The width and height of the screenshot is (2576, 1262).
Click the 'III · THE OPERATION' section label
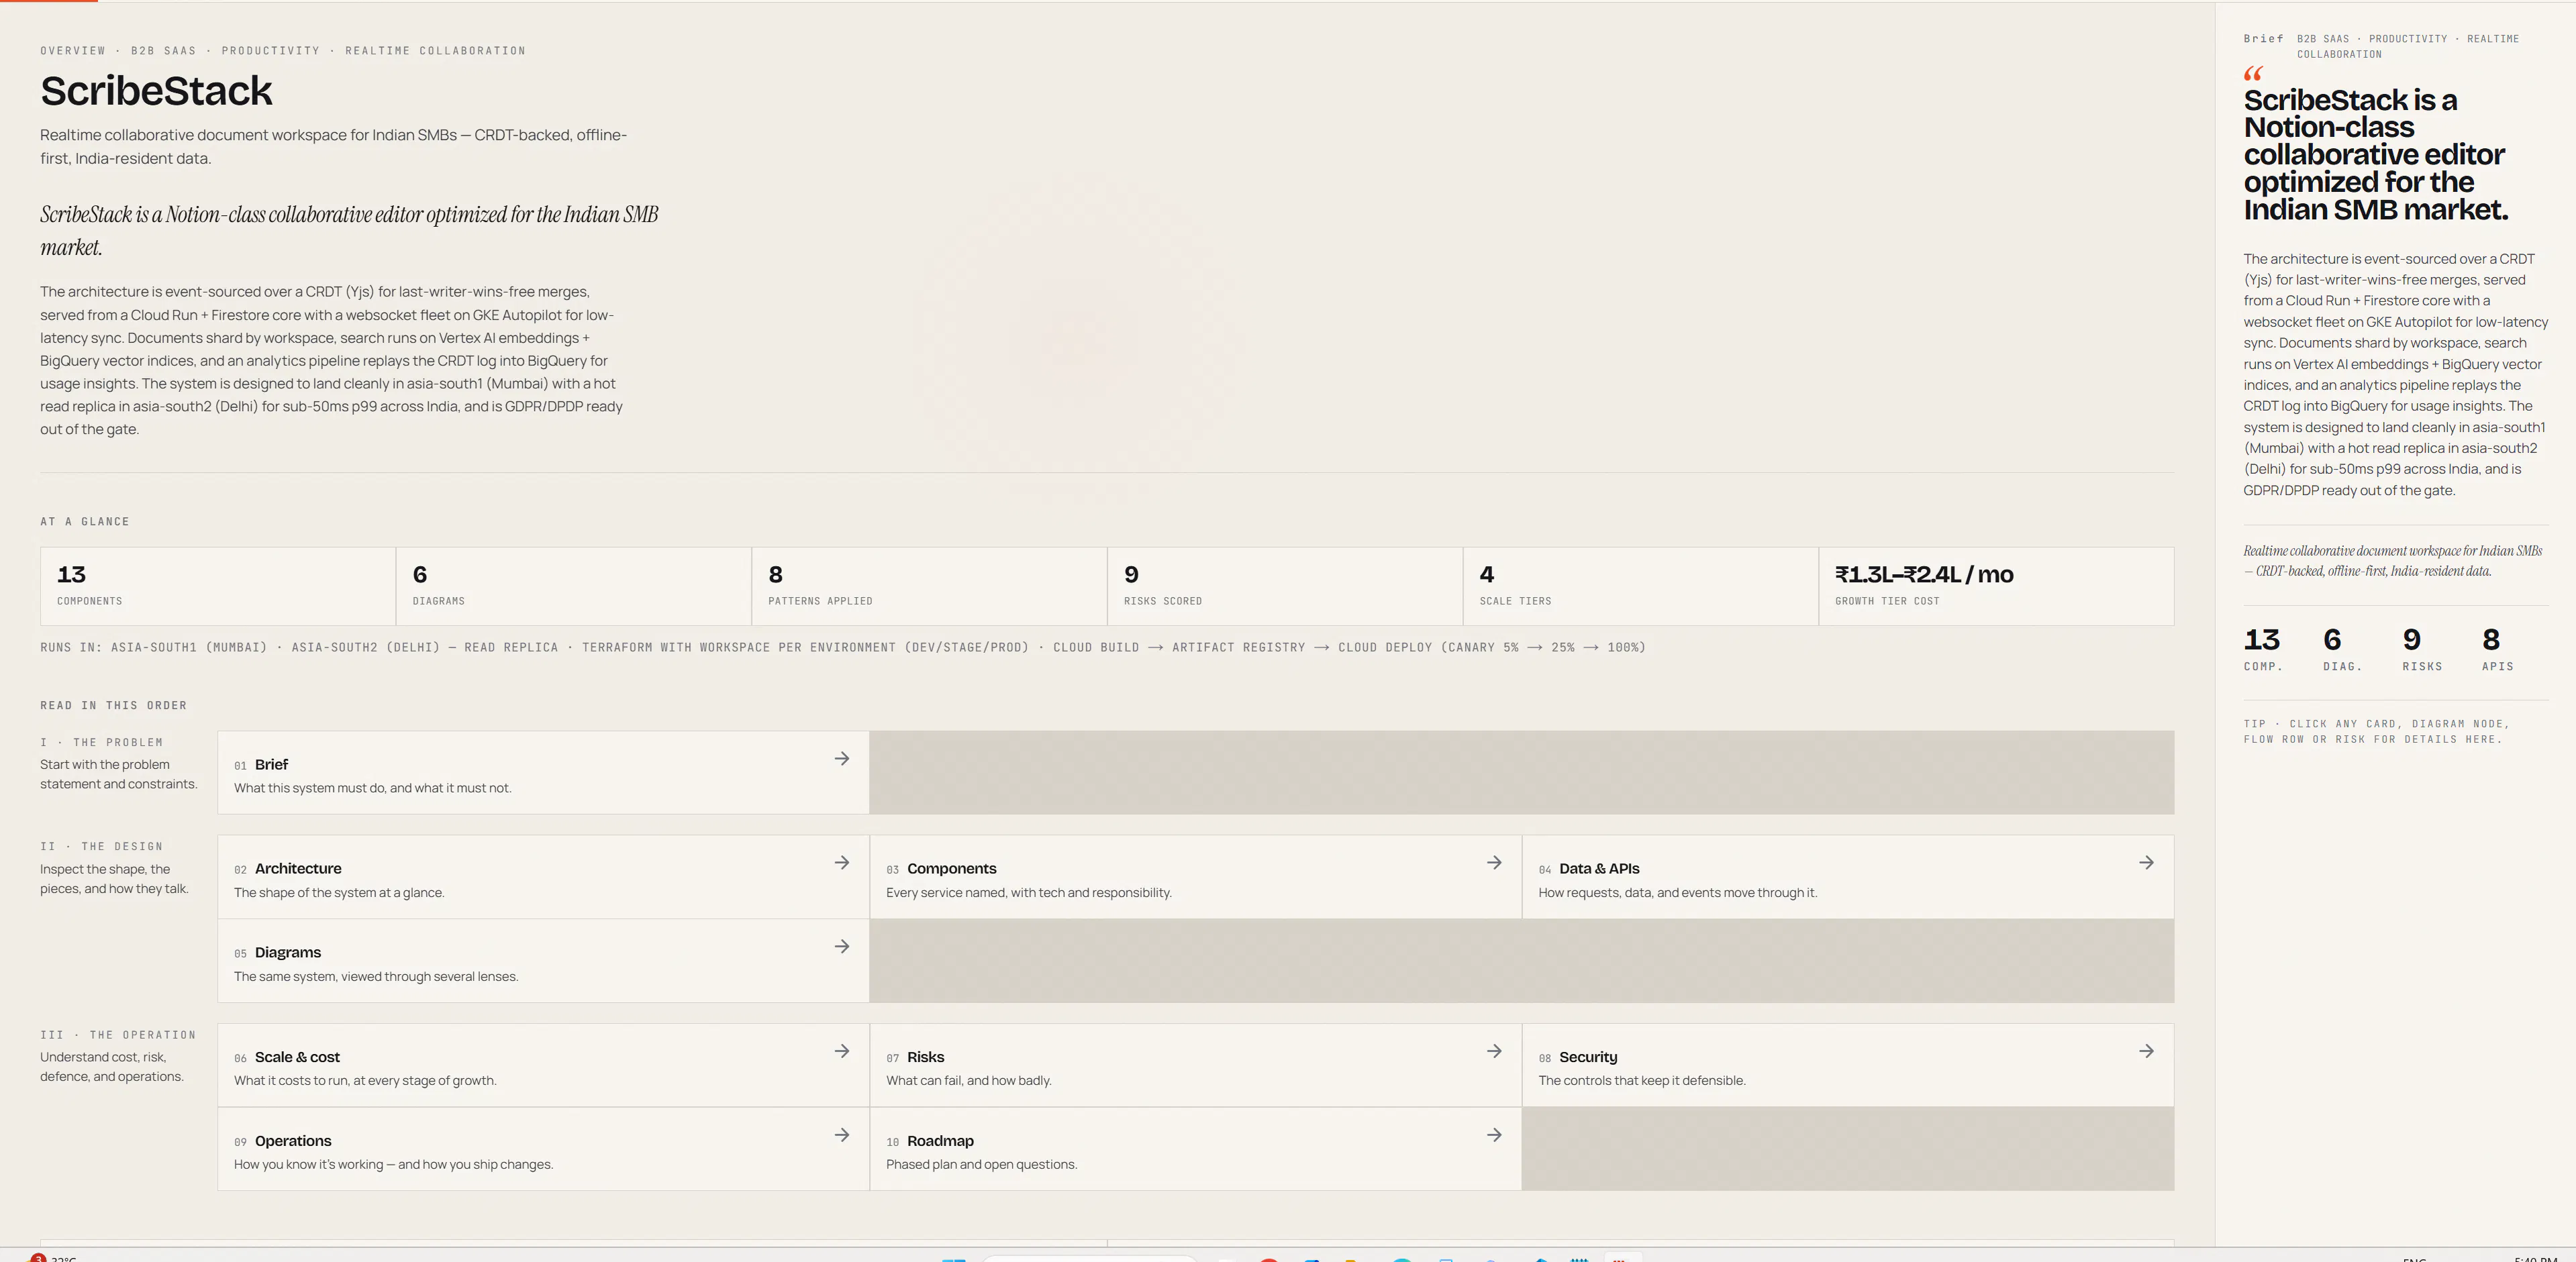click(118, 1035)
